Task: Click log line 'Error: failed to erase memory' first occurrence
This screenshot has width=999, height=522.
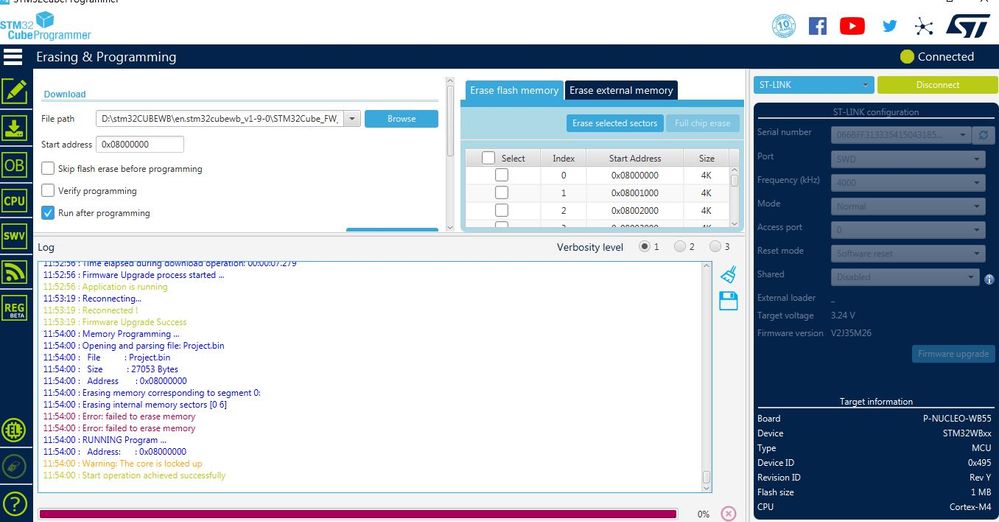Action: point(119,416)
